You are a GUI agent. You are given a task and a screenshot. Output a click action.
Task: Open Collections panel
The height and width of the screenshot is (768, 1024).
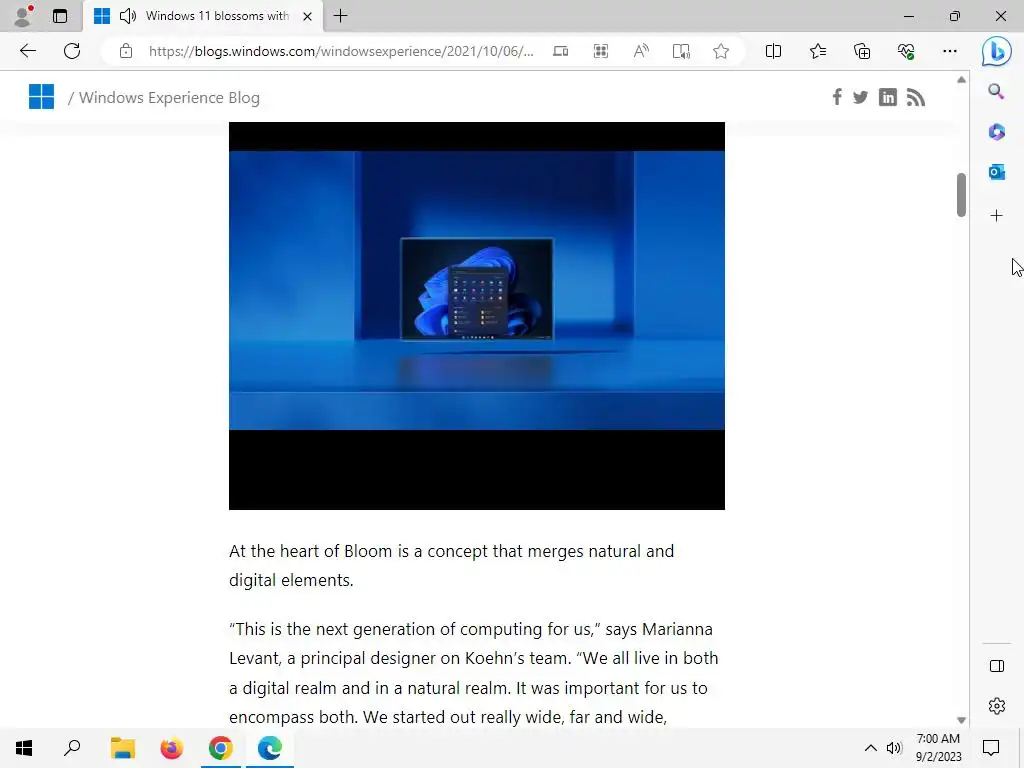862,51
